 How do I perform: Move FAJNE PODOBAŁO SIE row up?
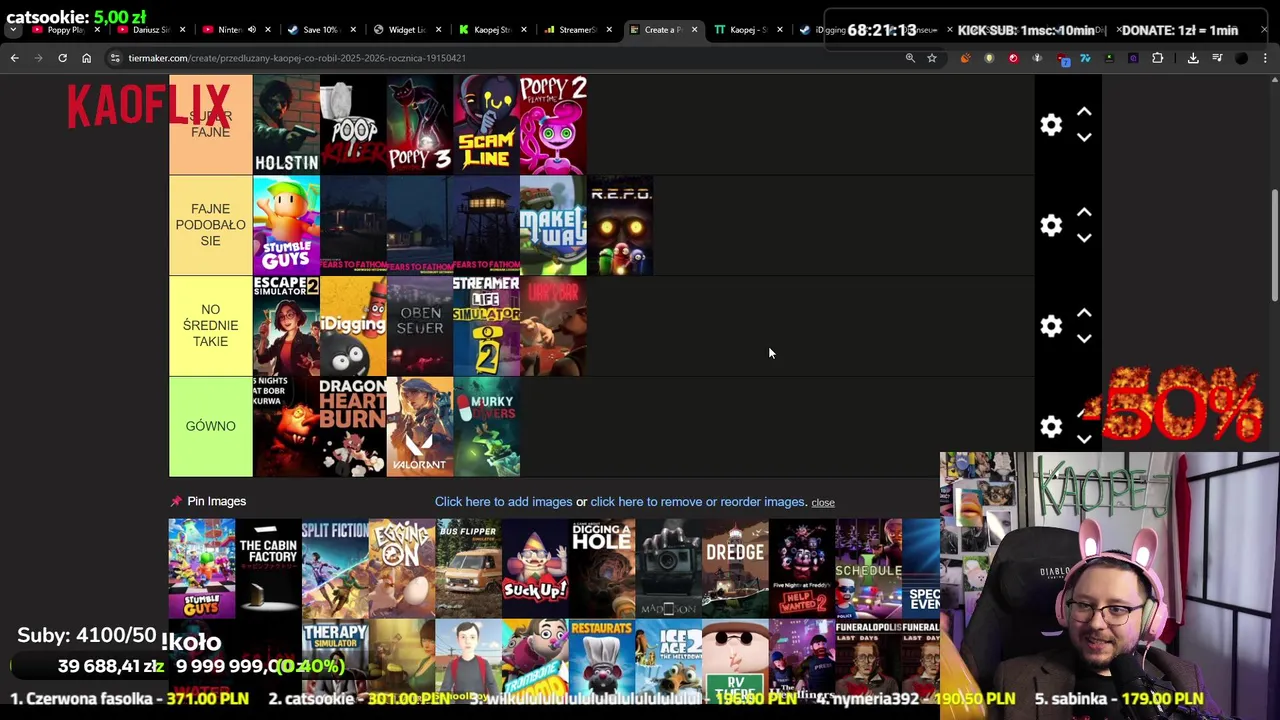1084,212
